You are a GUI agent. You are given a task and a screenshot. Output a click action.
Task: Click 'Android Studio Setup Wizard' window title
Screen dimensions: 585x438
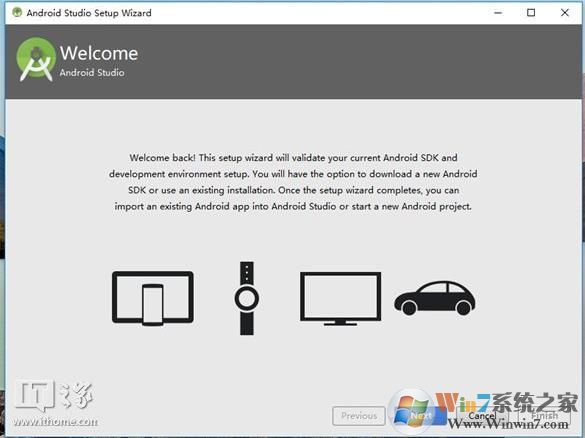pos(89,13)
